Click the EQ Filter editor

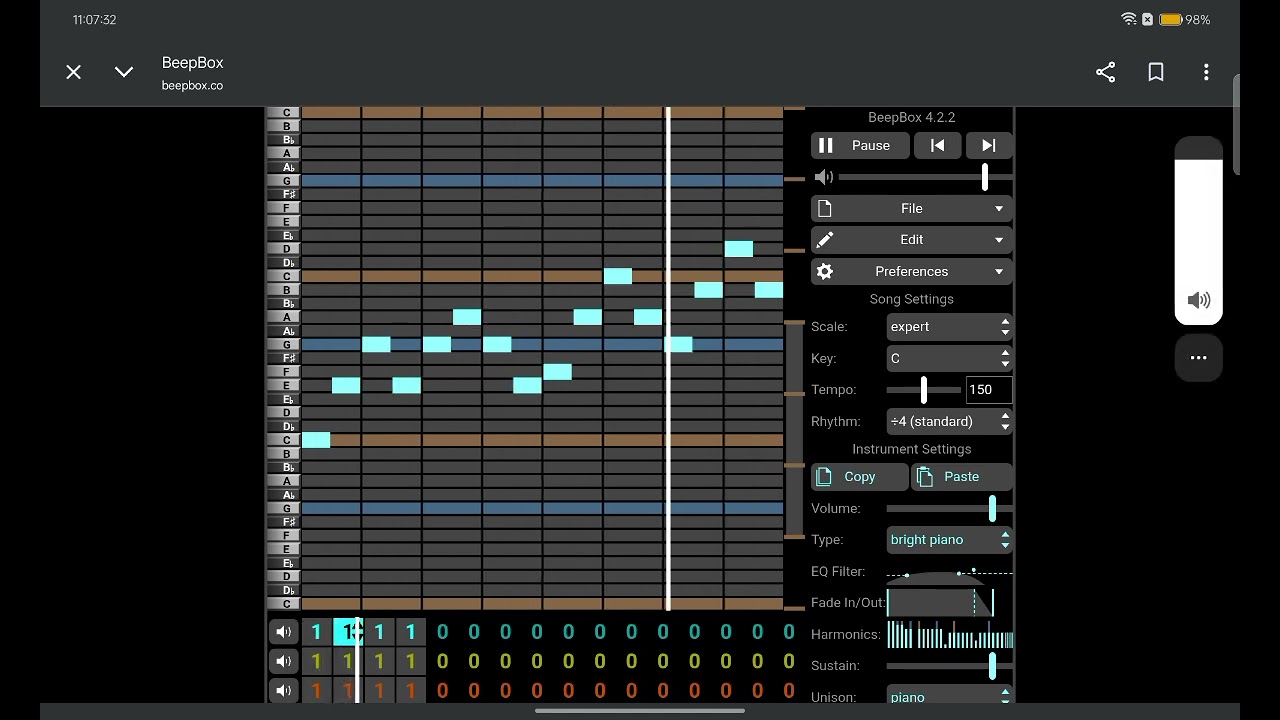(x=950, y=572)
